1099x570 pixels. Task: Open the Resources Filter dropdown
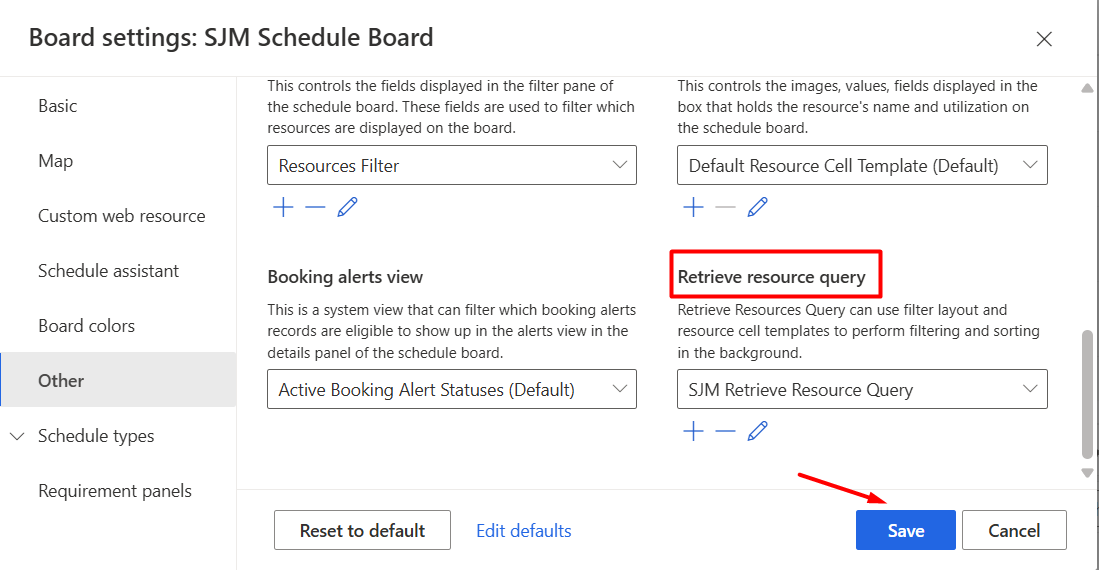pyautogui.click(x=451, y=166)
